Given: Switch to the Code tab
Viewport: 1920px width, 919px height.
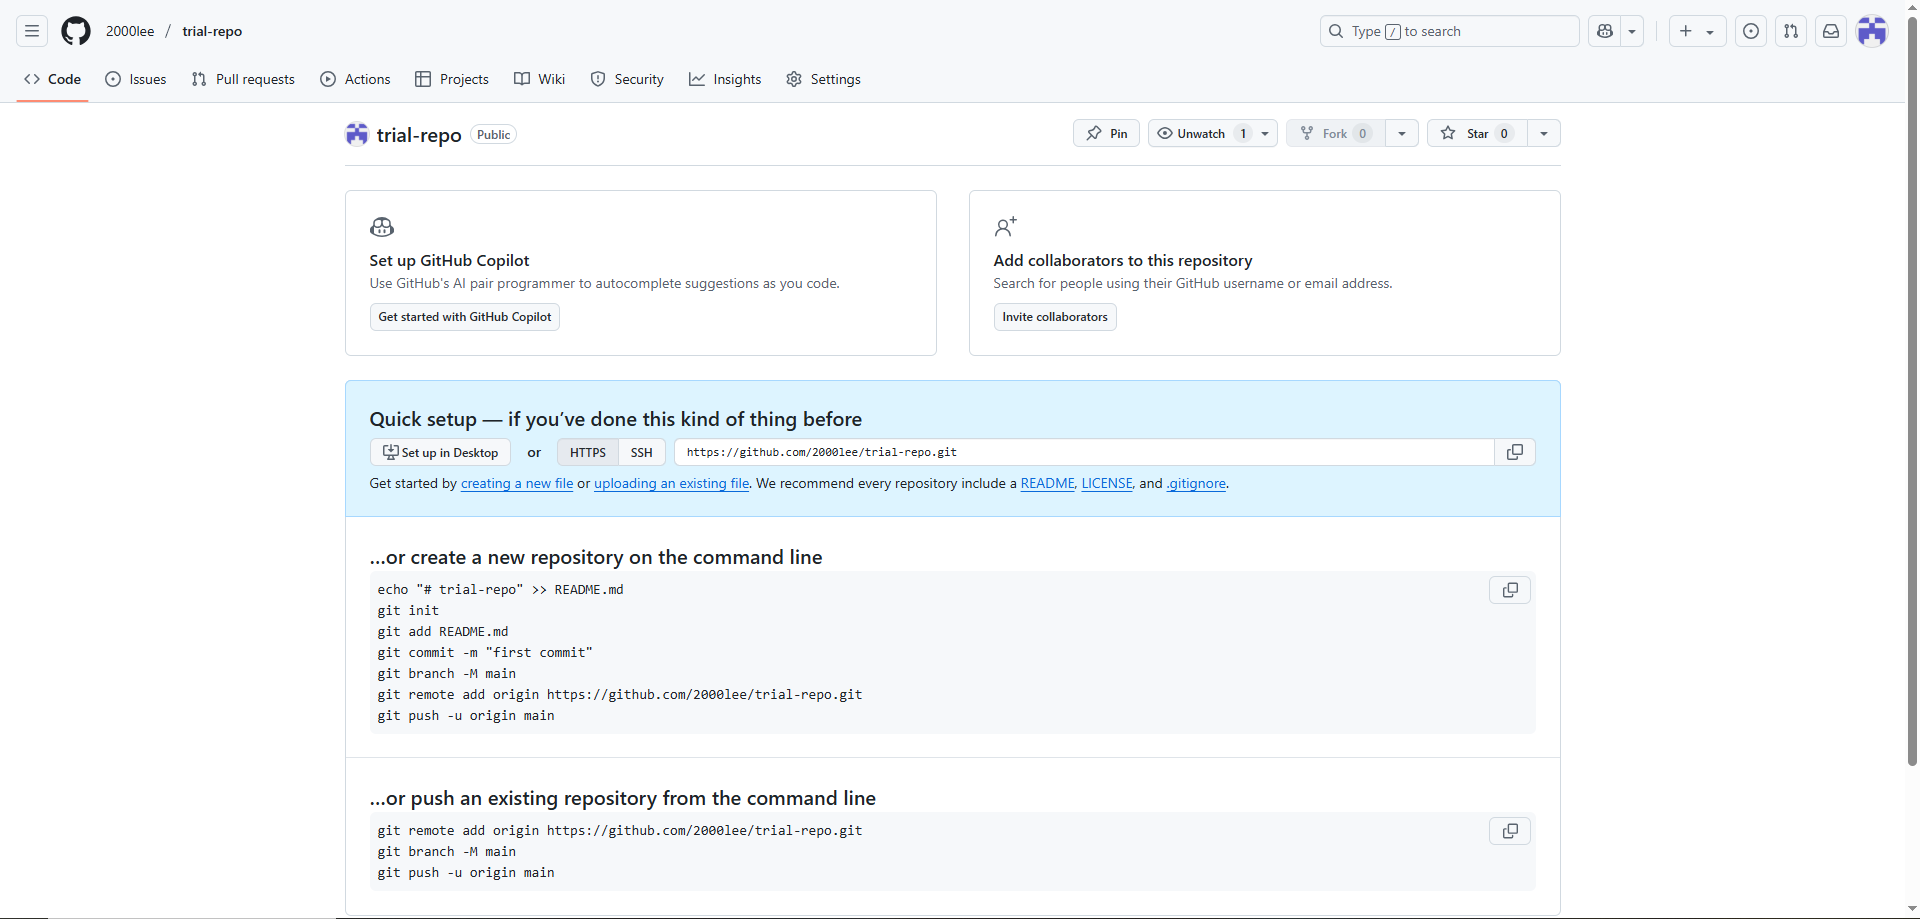Looking at the screenshot, I should 52,79.
